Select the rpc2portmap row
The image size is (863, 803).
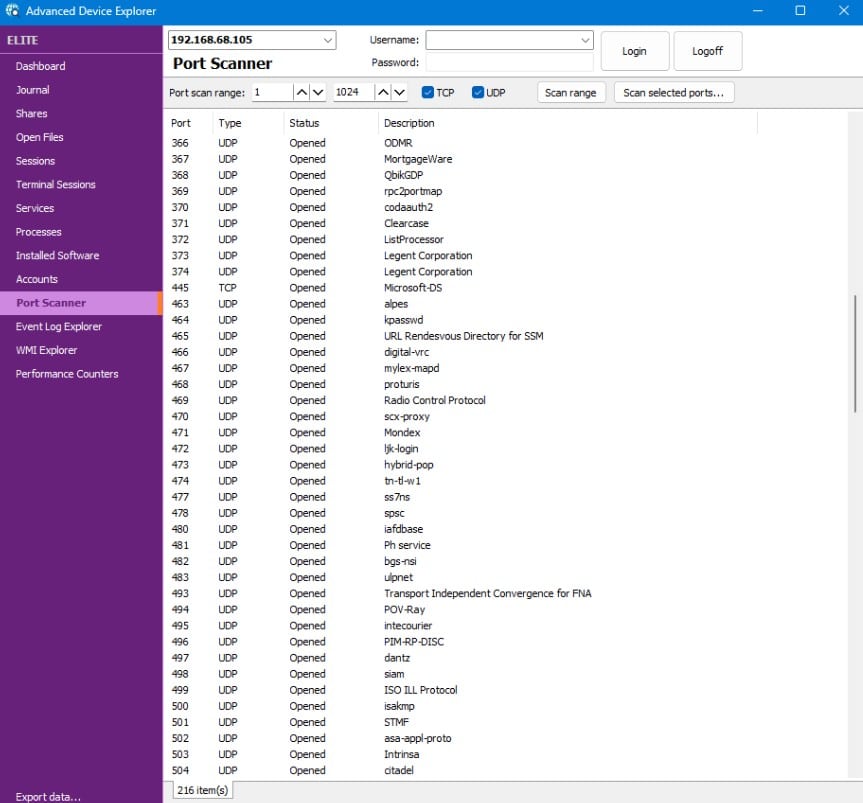461,191
